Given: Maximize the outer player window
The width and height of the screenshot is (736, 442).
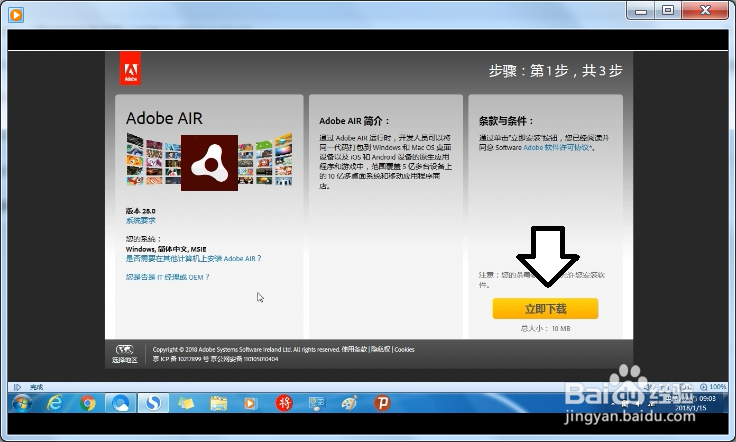Looking at the screenshot, I should [x=668, y=10].
